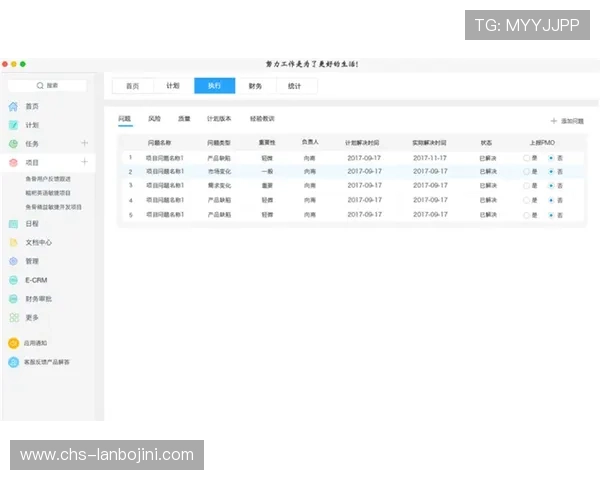600x480 pixels.
Task: Select 是 radio button in row 5
Action: [x=527, y=215]
